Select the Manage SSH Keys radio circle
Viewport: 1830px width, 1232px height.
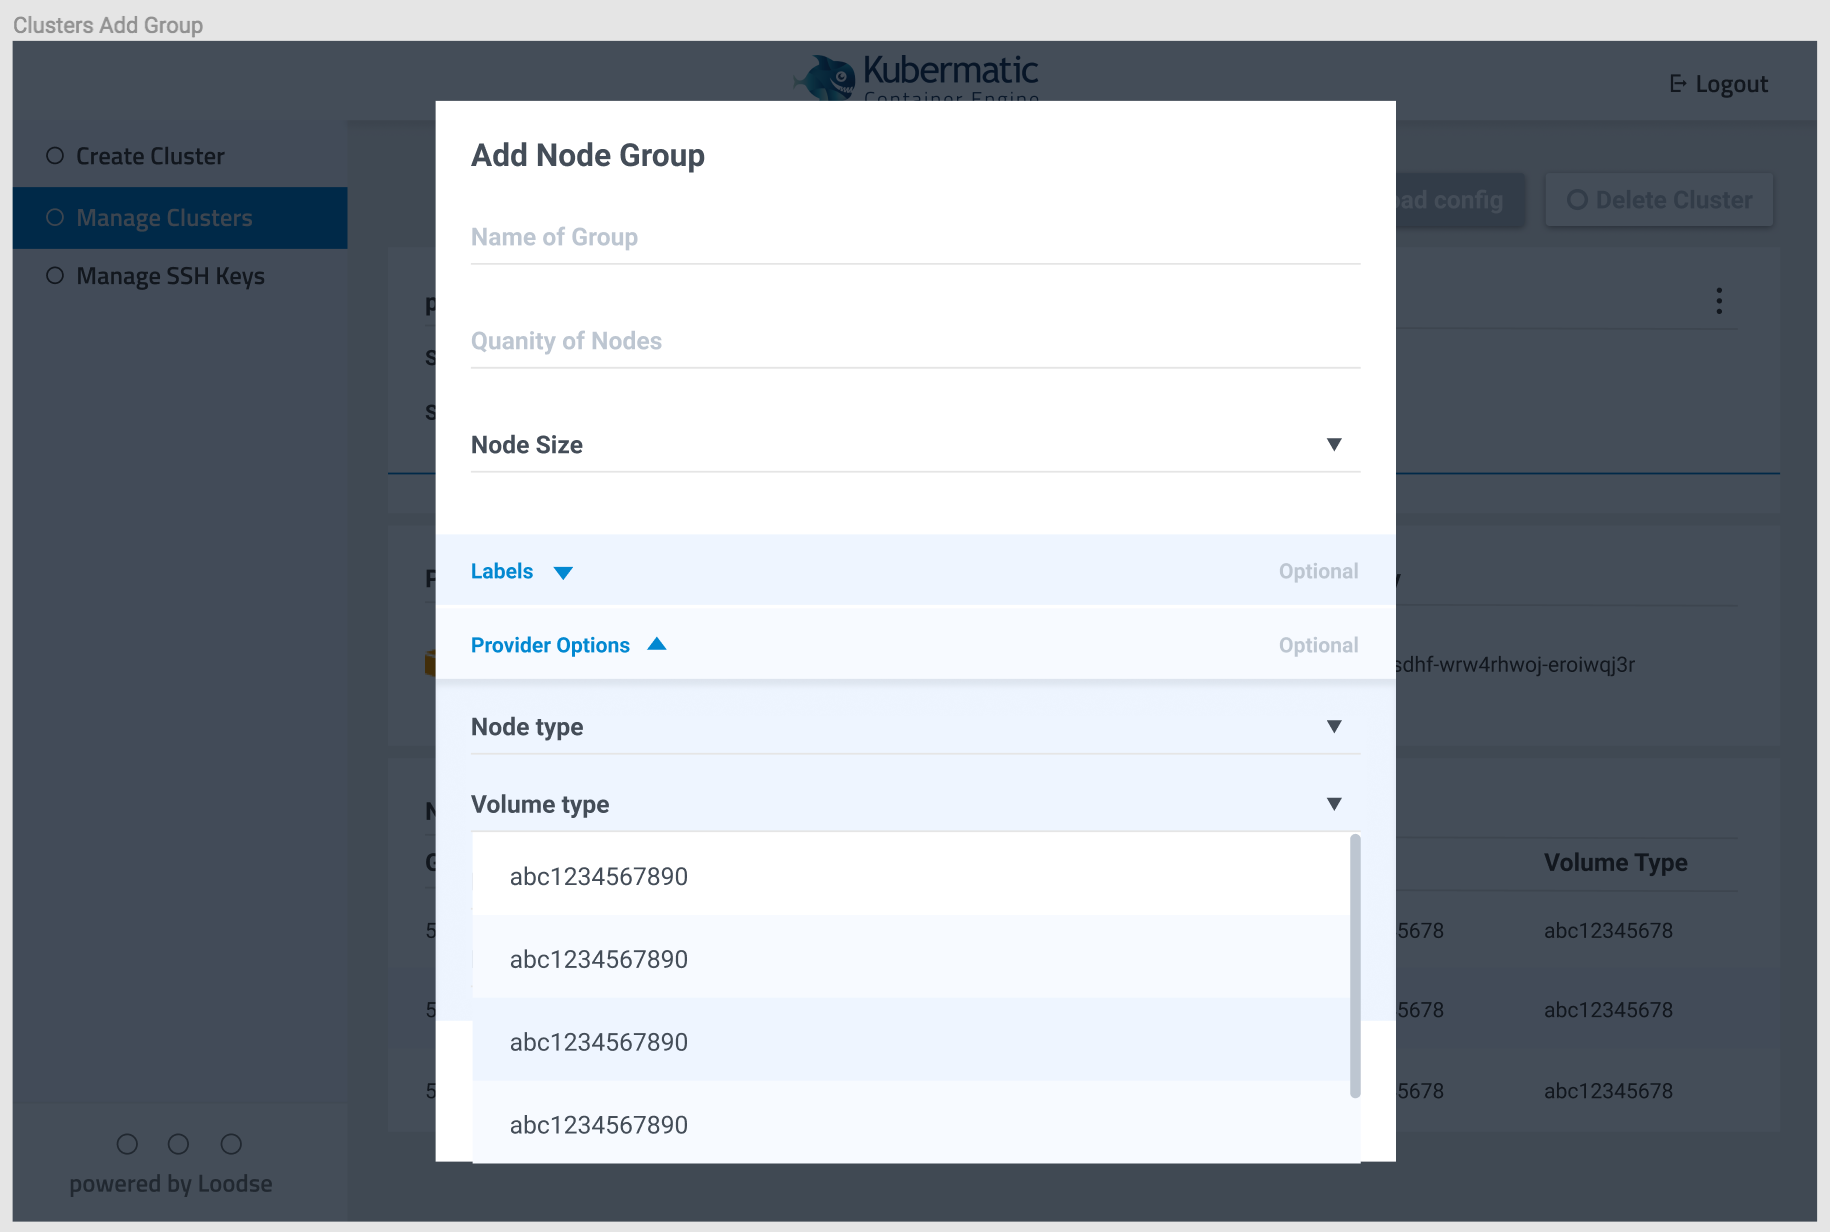coord(54,275)
